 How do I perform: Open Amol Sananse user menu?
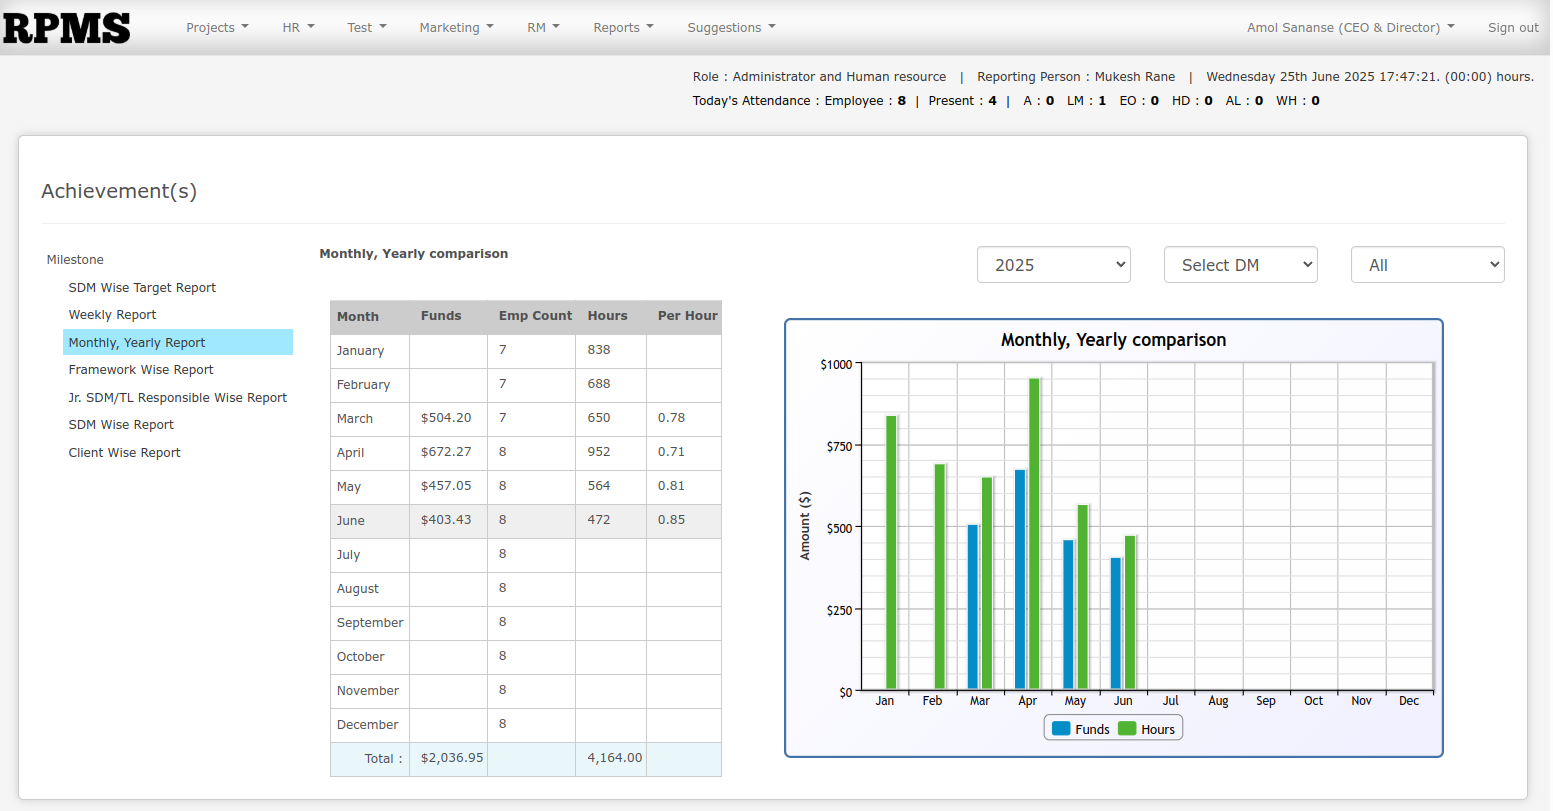(x=1350, y=28)
